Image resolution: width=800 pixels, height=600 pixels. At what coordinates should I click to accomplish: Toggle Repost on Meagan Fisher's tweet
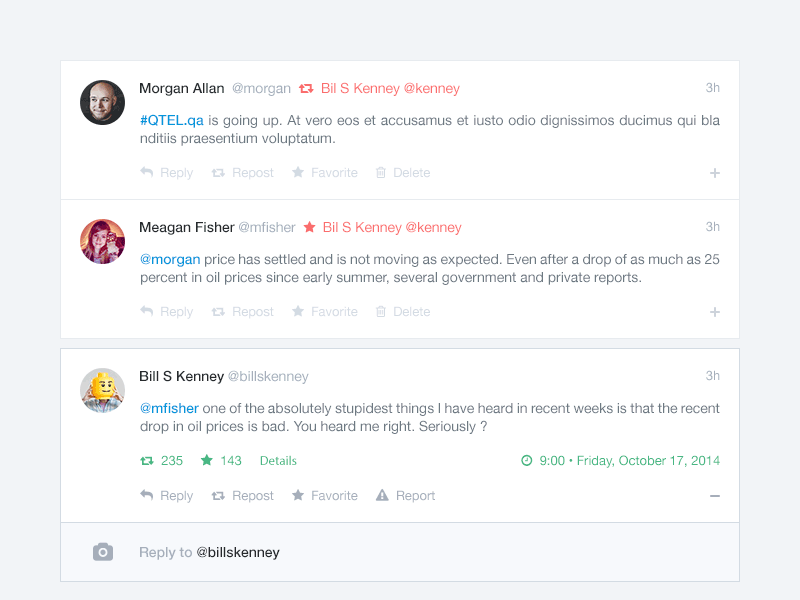(x=216, y=311)
